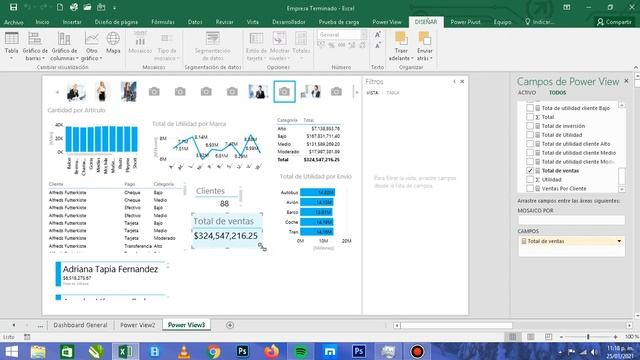640x360 pixels.
Task: Collapse the Filtros pane with the arrow
Action: (x=454, y=82)
